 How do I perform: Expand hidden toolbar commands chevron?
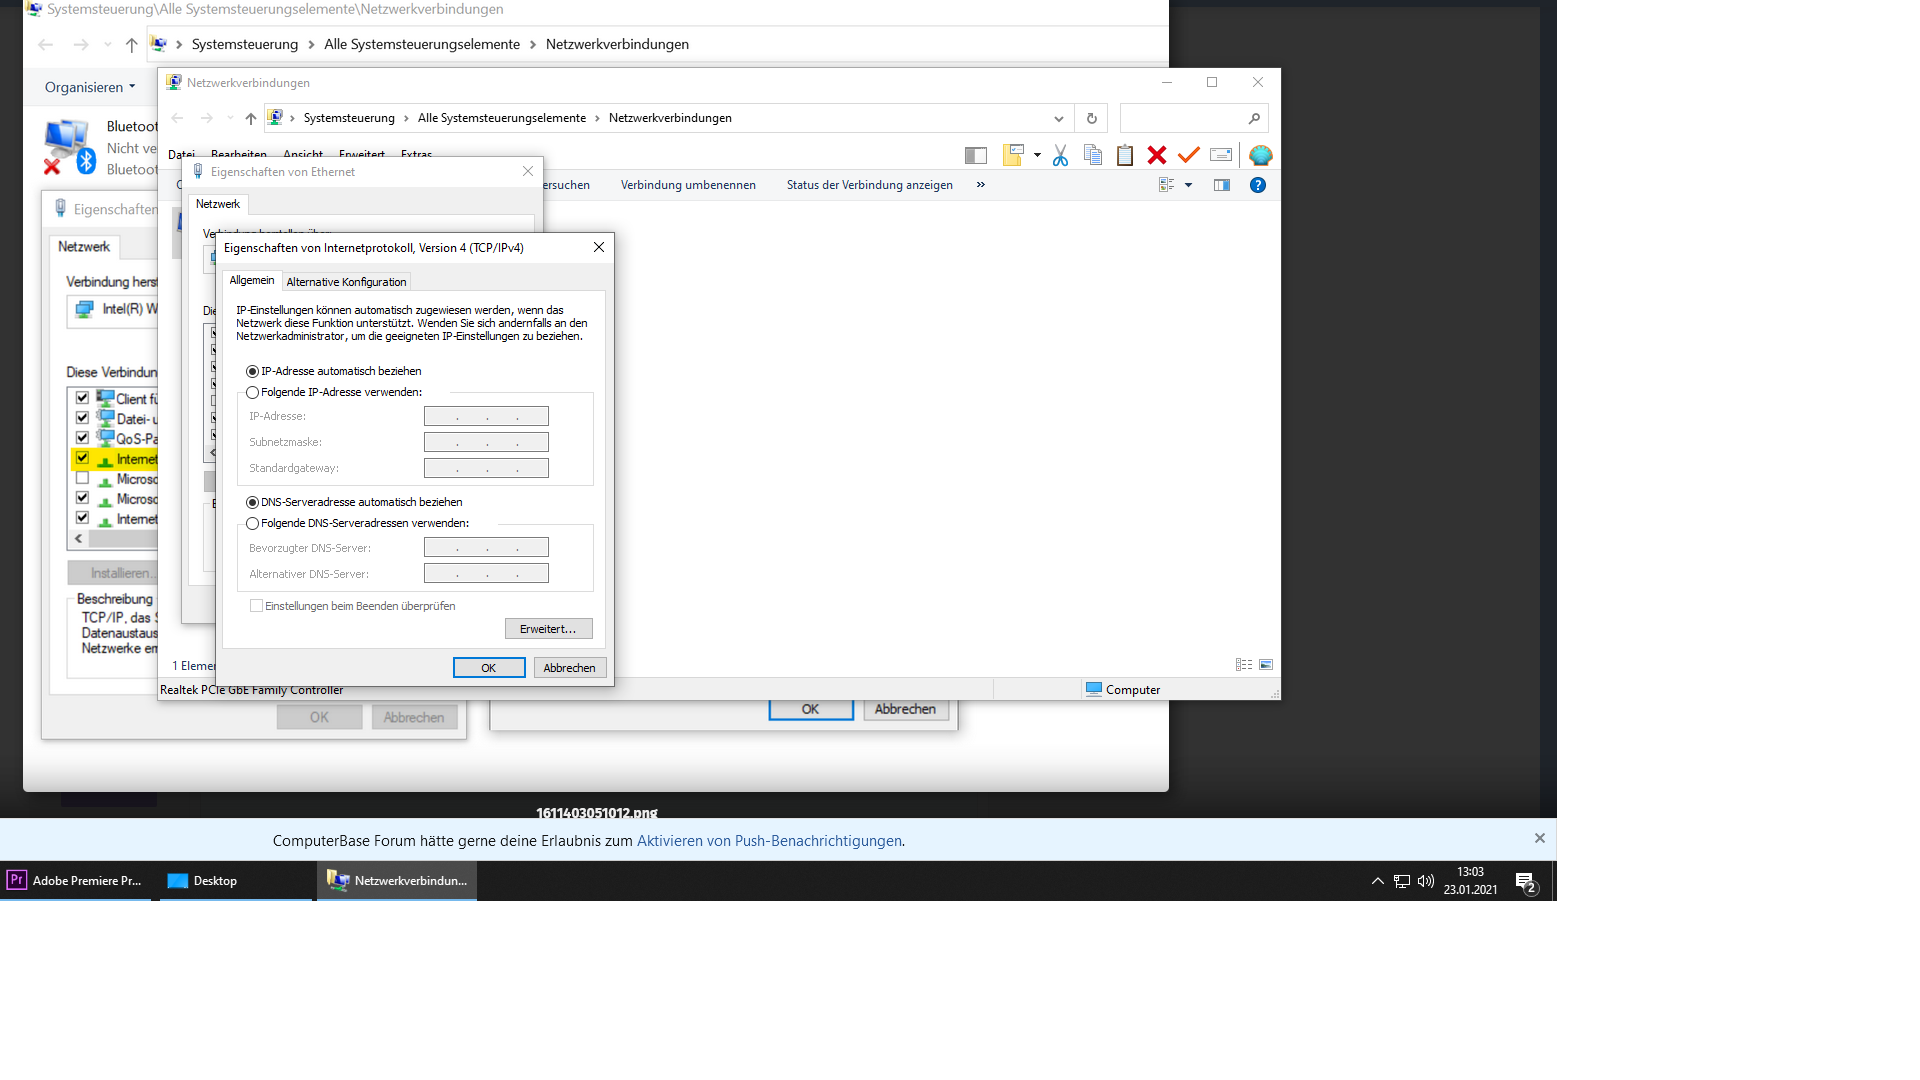(980, 185)
